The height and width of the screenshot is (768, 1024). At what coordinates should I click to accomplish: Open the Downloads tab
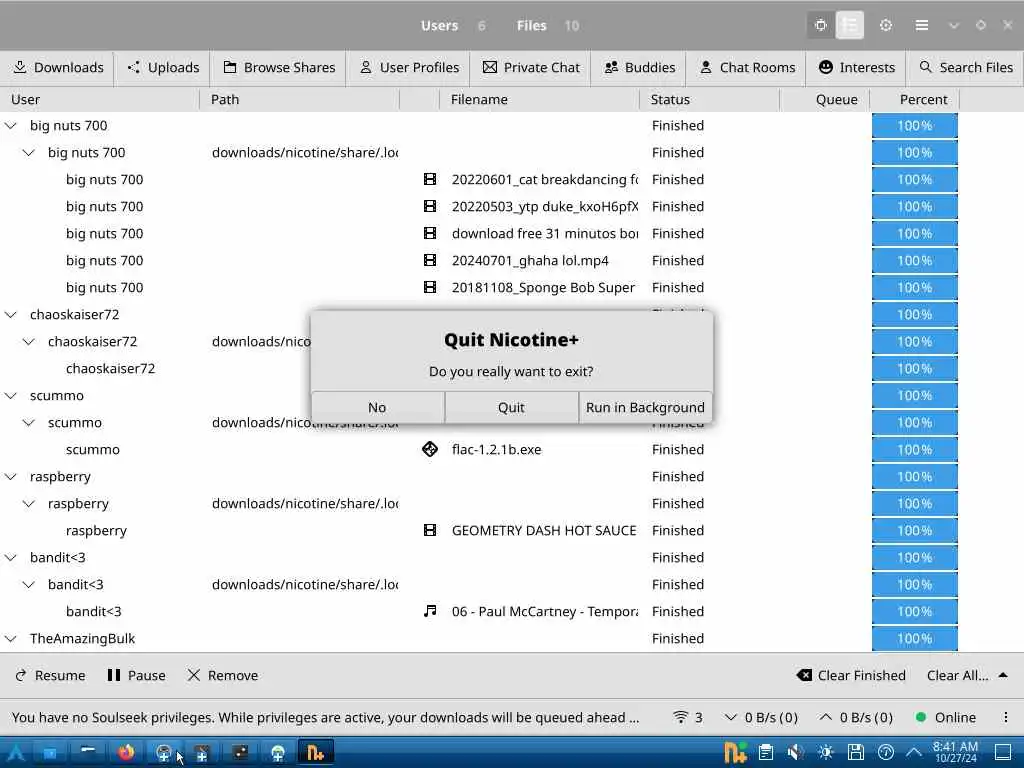click(x=57, y=67)
